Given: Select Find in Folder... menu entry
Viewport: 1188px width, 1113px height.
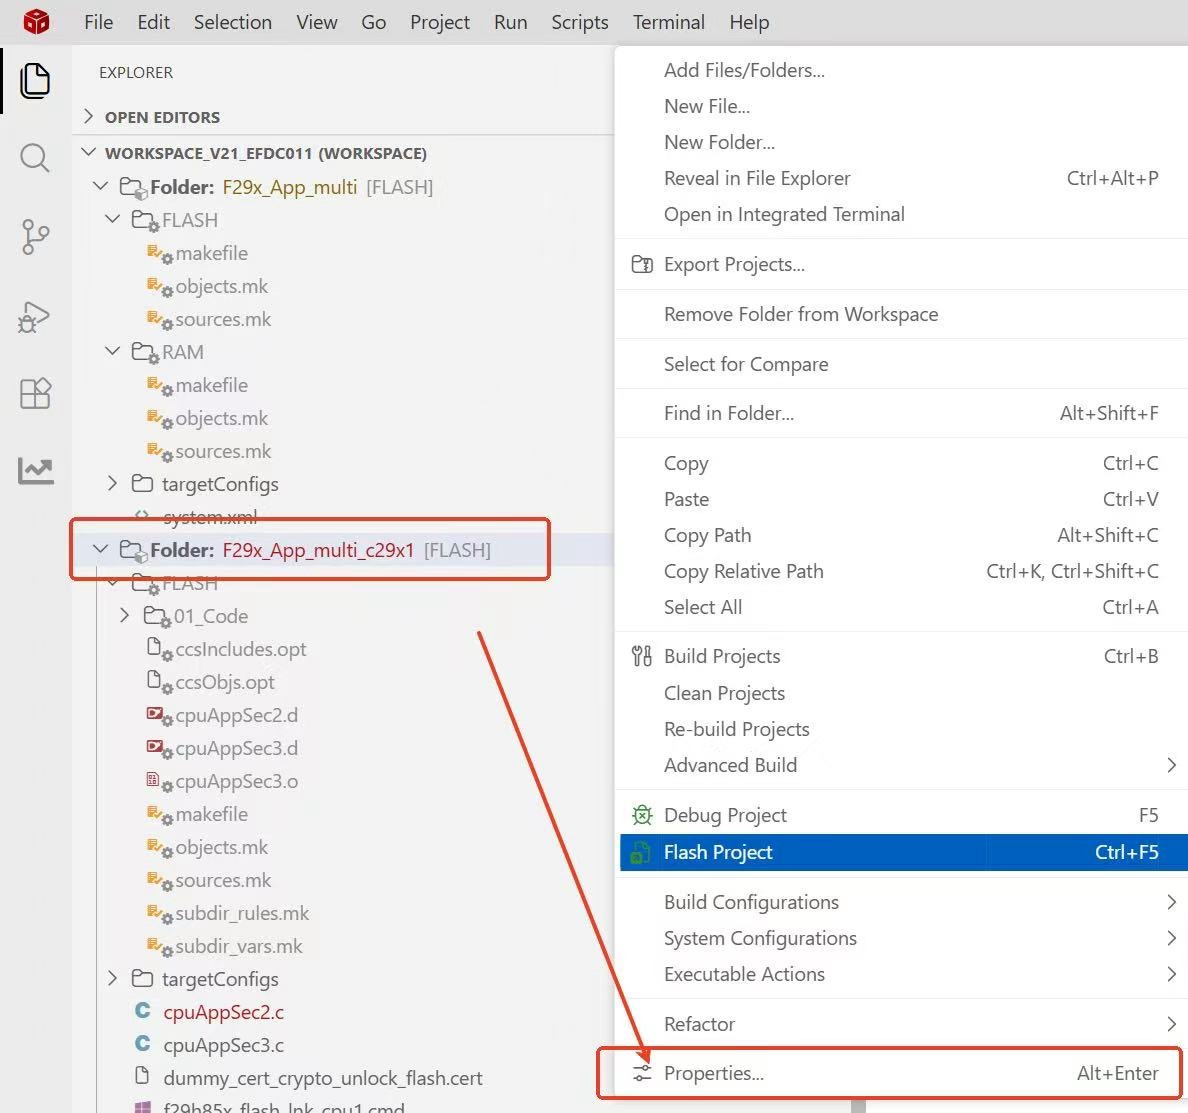Looking at the screenshot, I should [901, 414].
